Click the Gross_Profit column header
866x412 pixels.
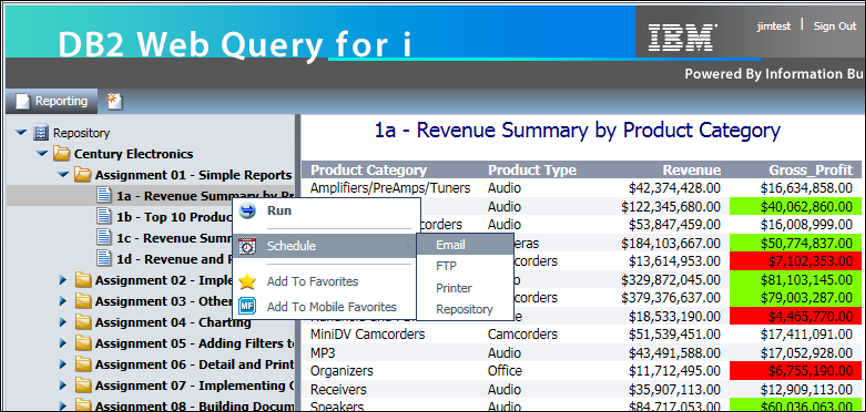point(811,170)
